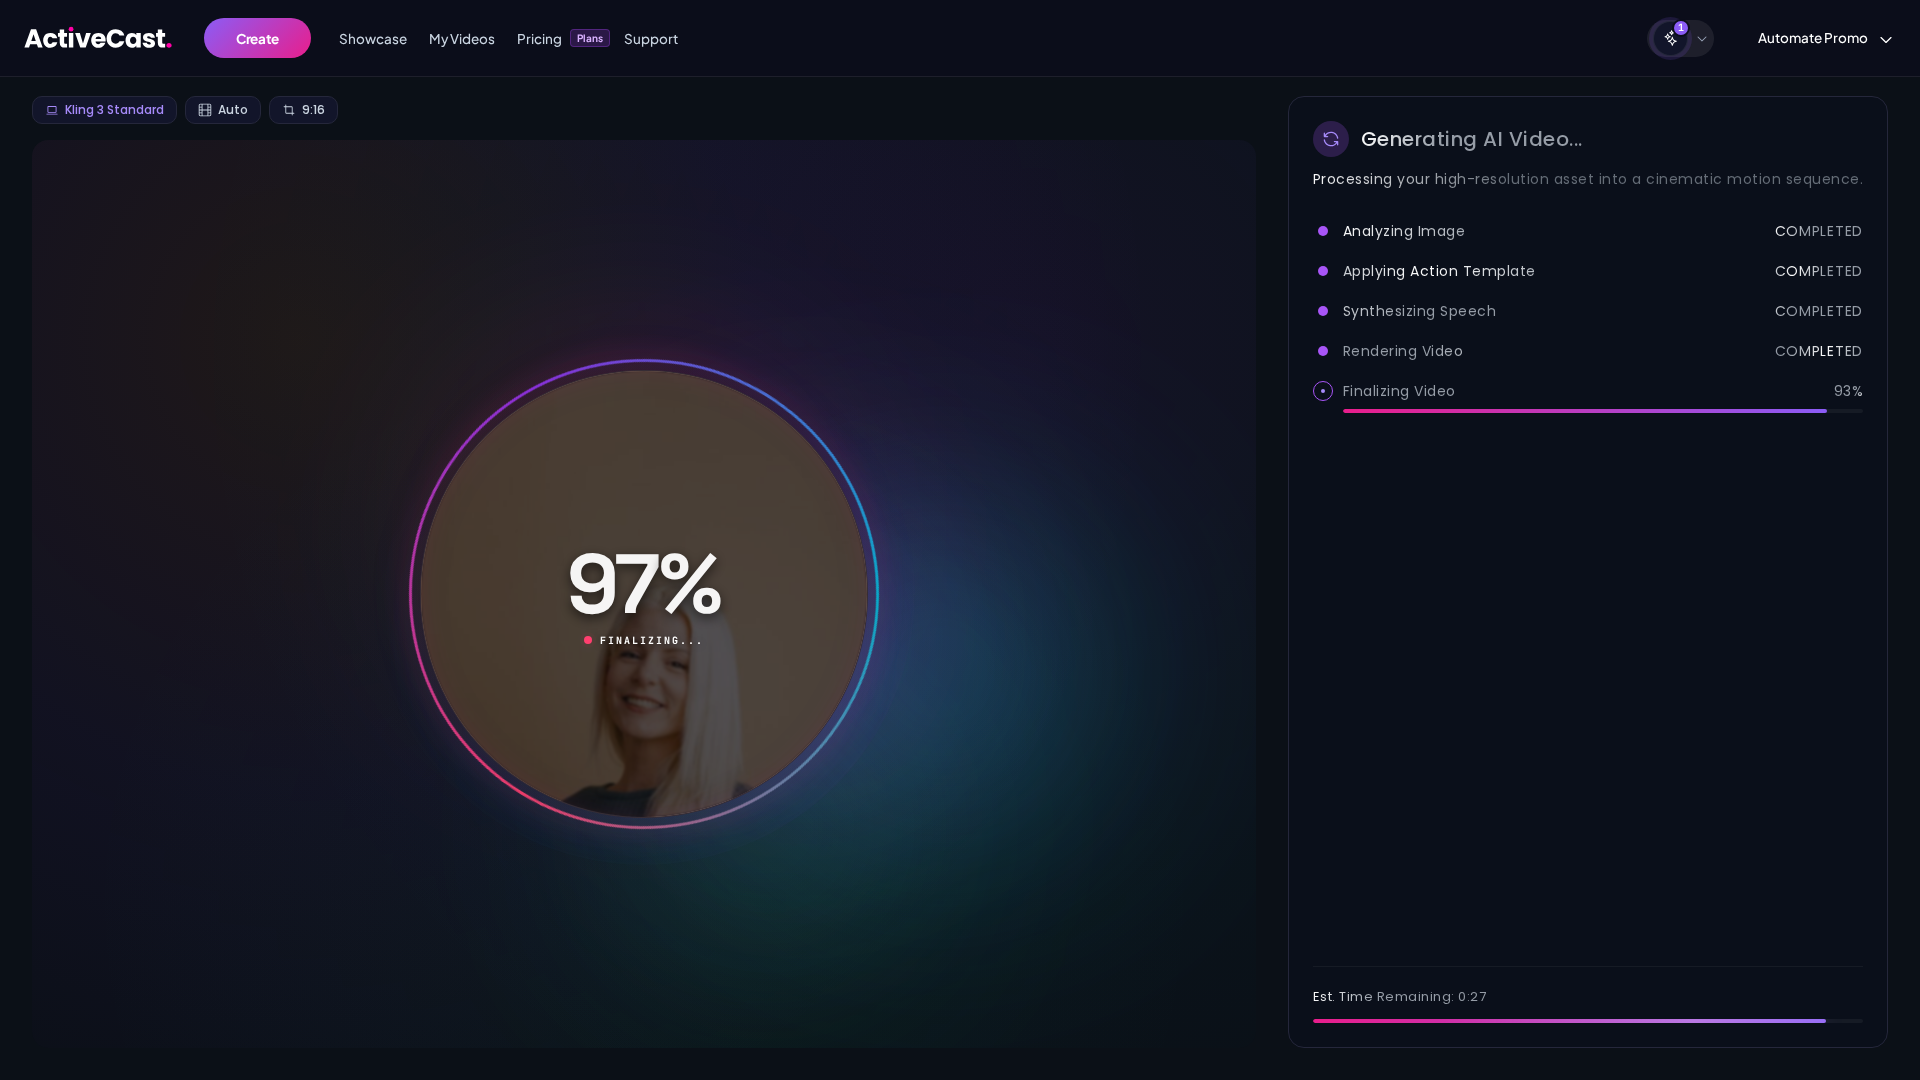Click the 97% circular progress preview
The height and width of the screenshot is (1080, 1920).
click(x=644, y=594)
